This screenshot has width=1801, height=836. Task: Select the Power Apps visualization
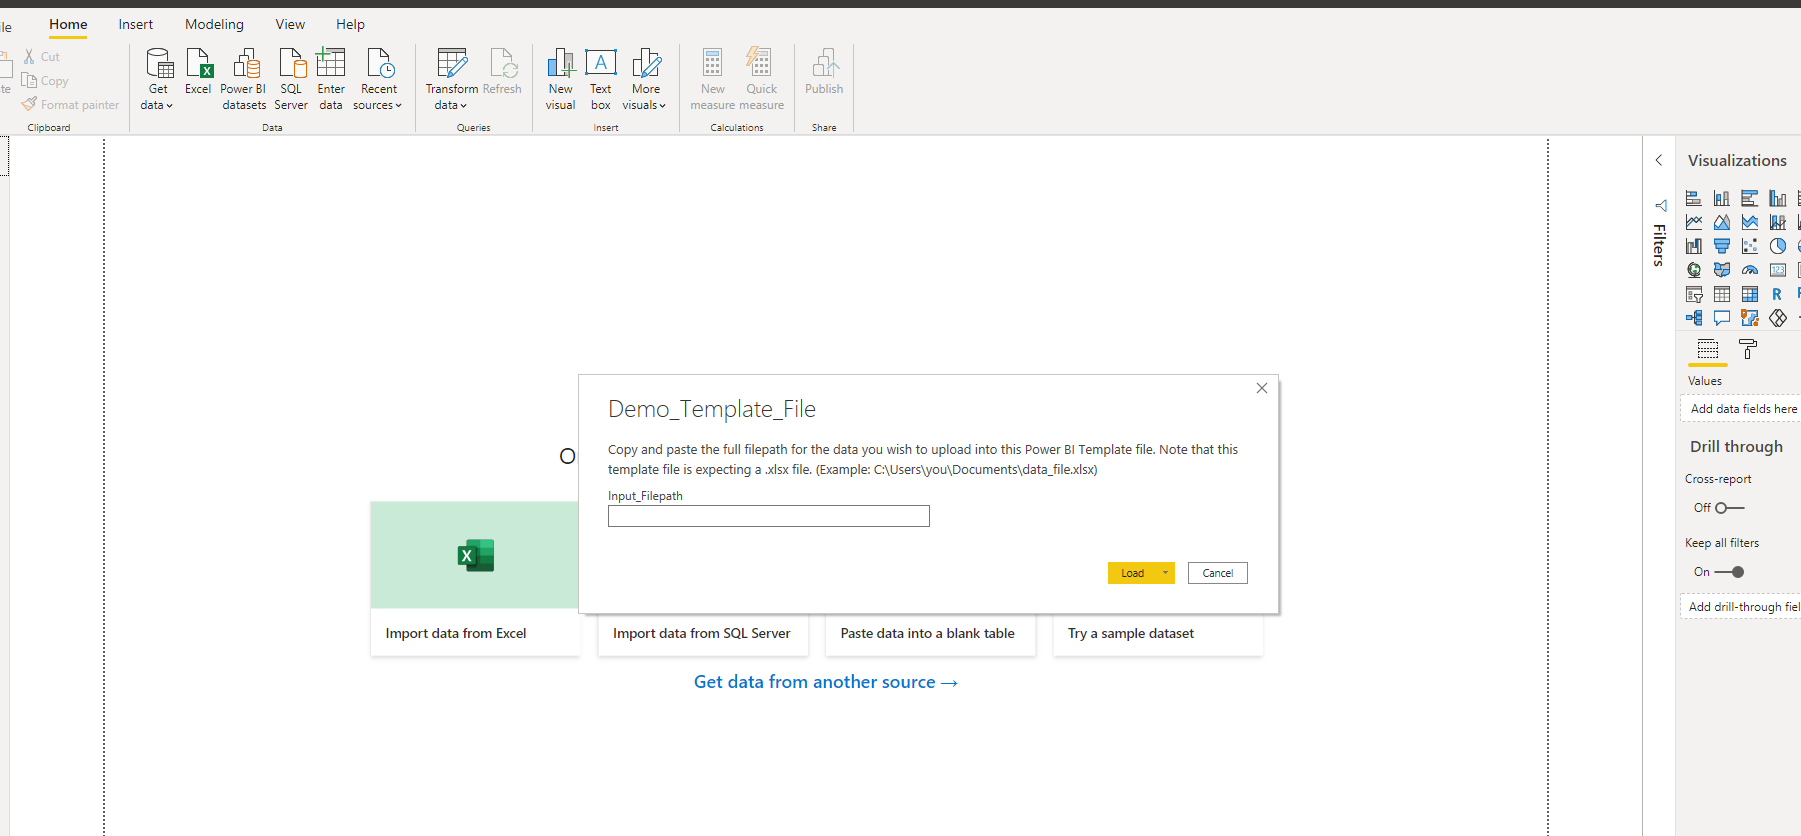(x=1778, y=318)
